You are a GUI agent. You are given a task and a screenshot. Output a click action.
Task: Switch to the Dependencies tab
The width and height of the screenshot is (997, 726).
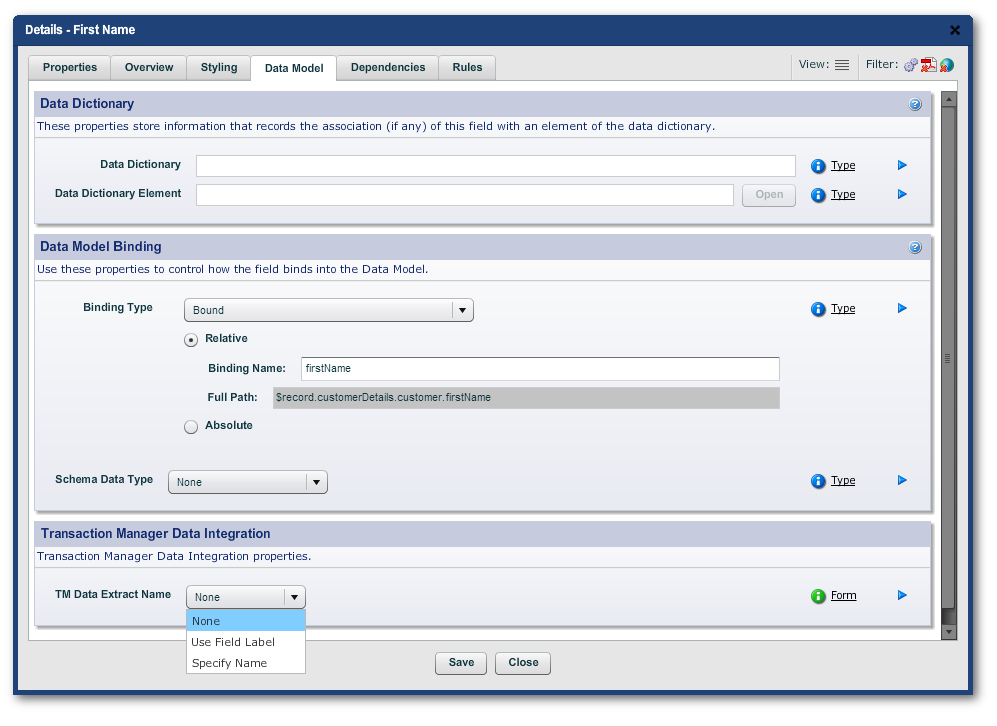pos(388,67)
